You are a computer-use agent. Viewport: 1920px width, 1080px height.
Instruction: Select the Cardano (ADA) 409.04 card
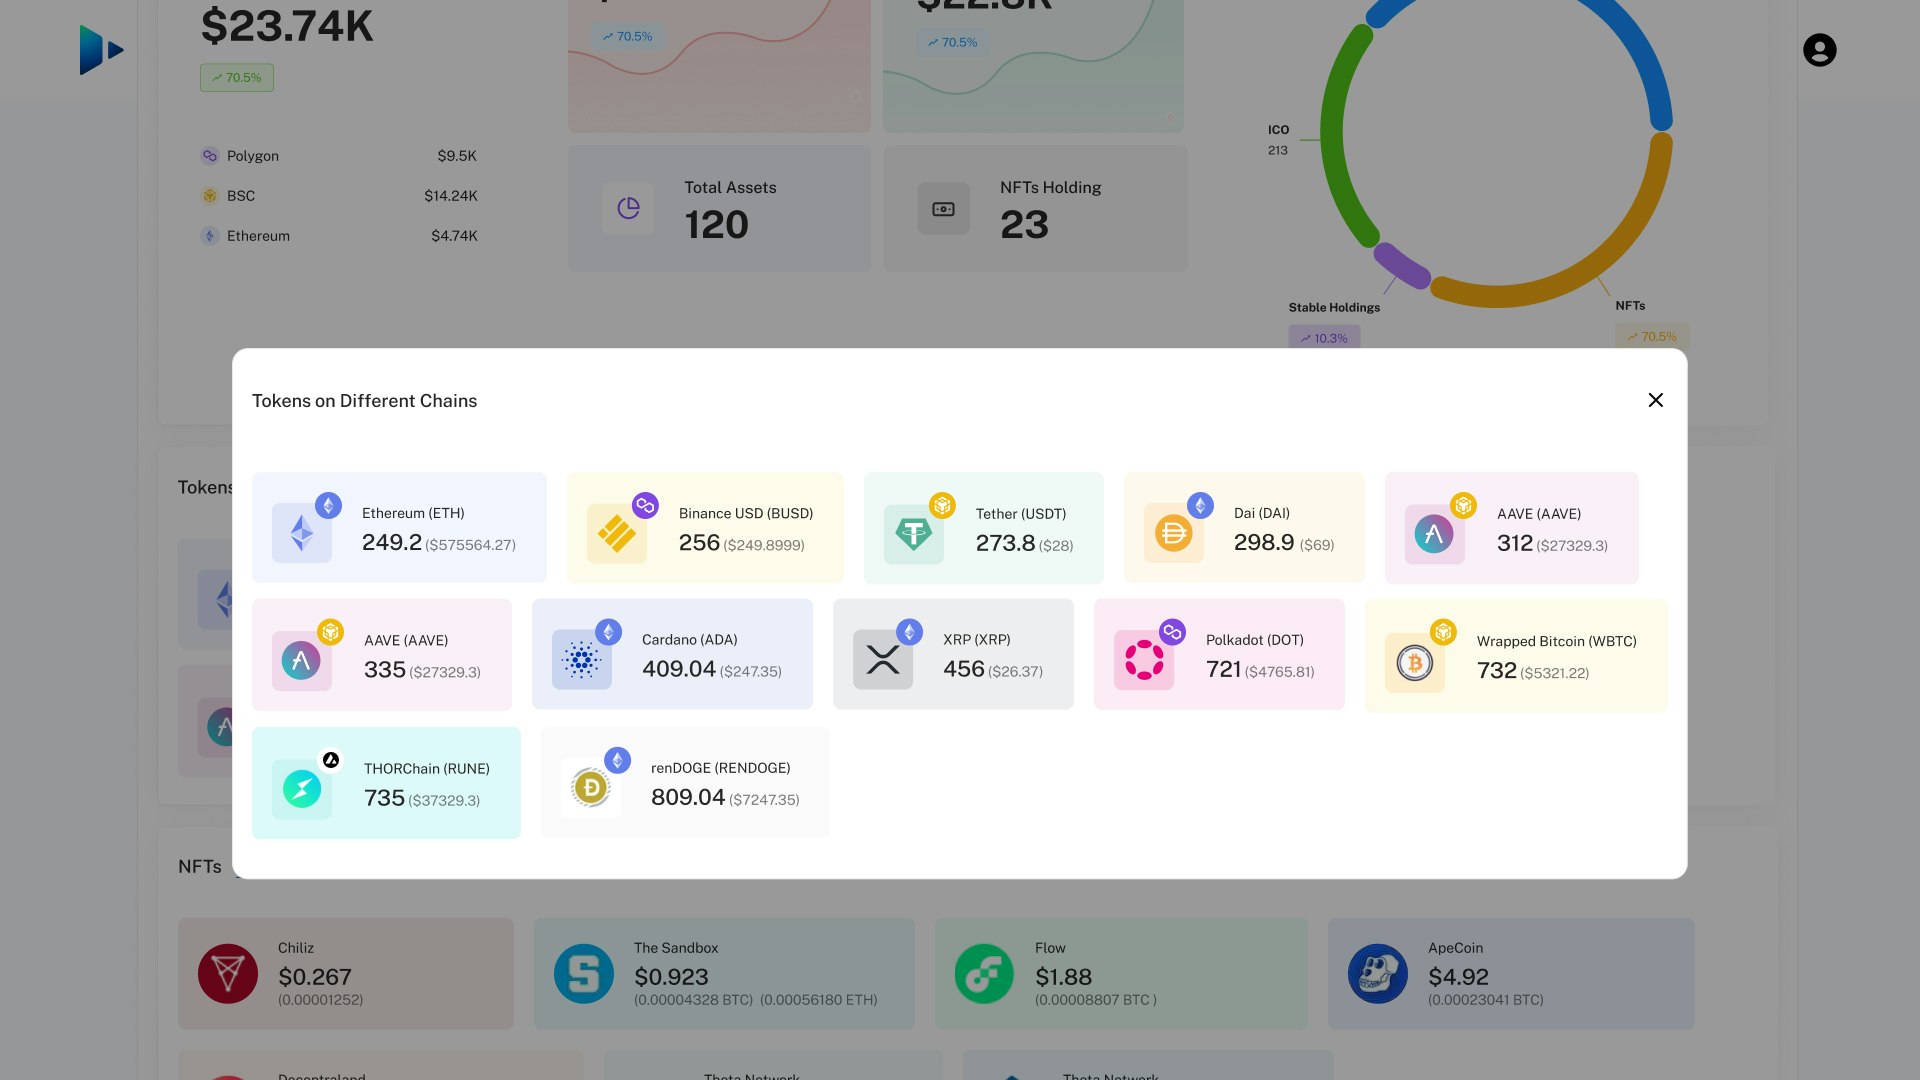pos(672,654)
